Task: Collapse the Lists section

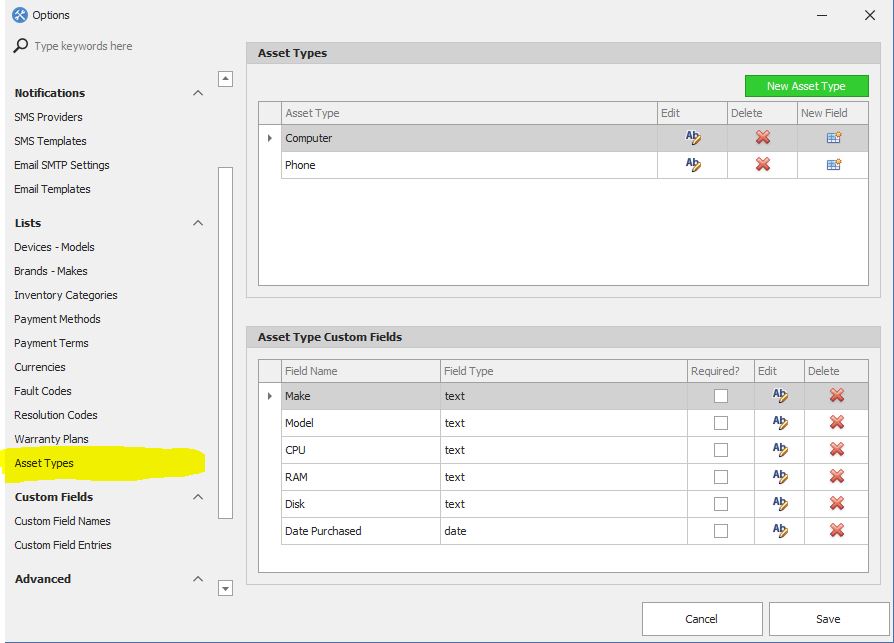Action: click(197, 222)
